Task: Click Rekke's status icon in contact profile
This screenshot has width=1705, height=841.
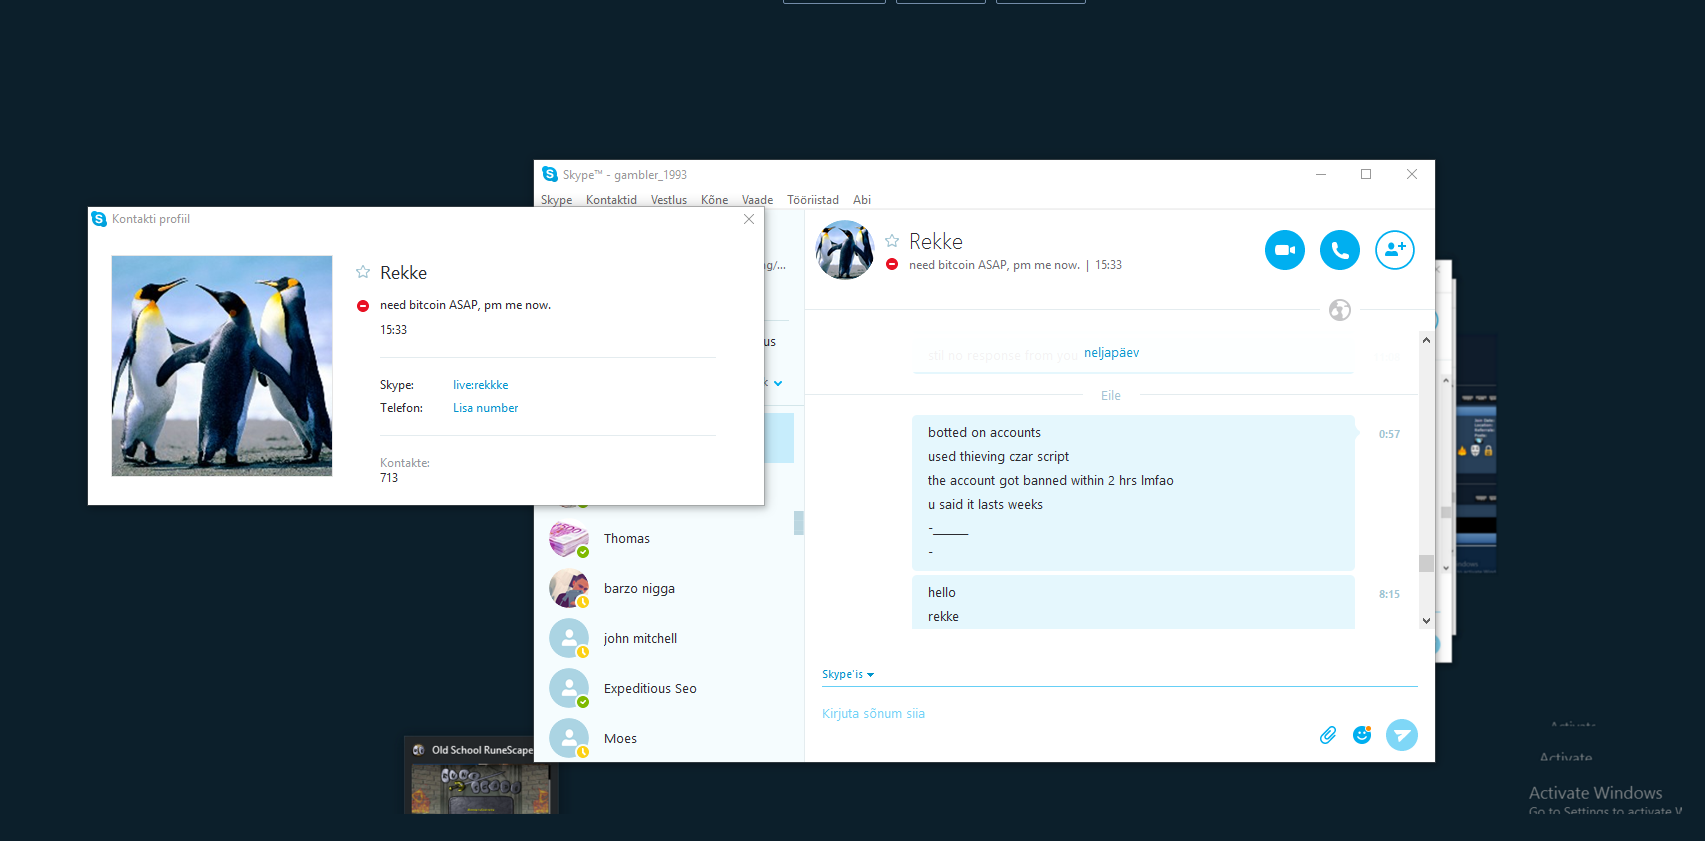Action: [363, 306]
